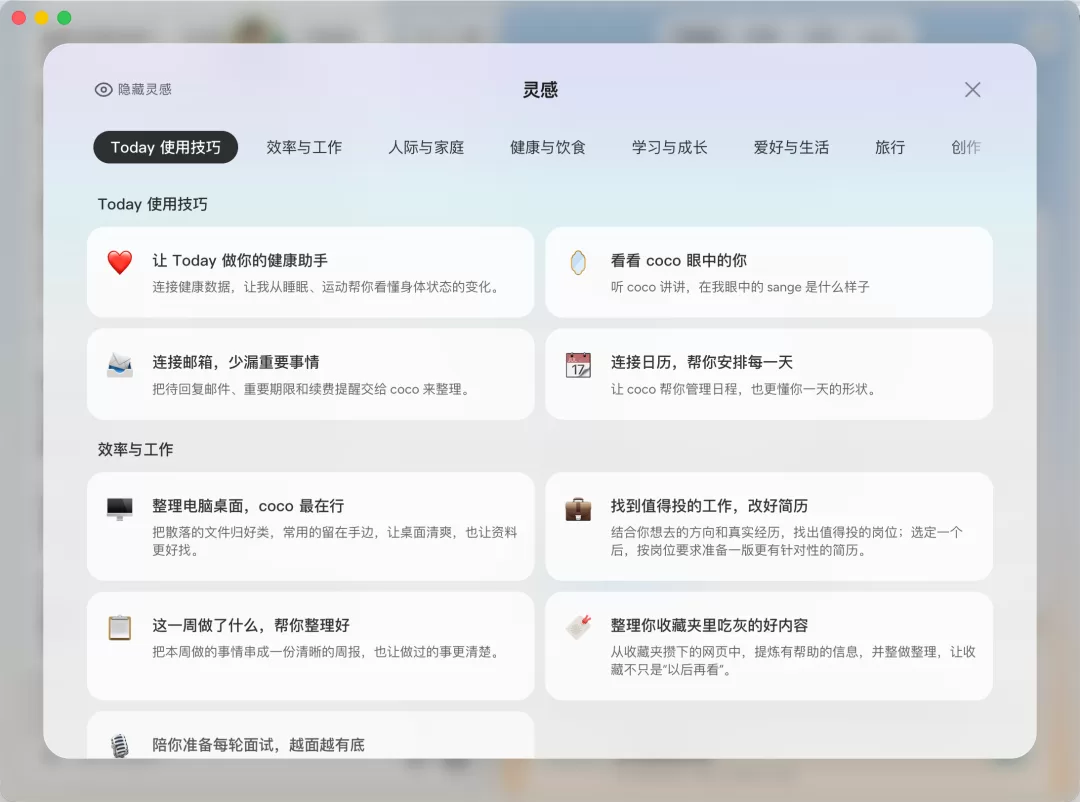Click the bookmark tag icon
The width and height of the screenshot is (1080, 802).
coord(579,626)
